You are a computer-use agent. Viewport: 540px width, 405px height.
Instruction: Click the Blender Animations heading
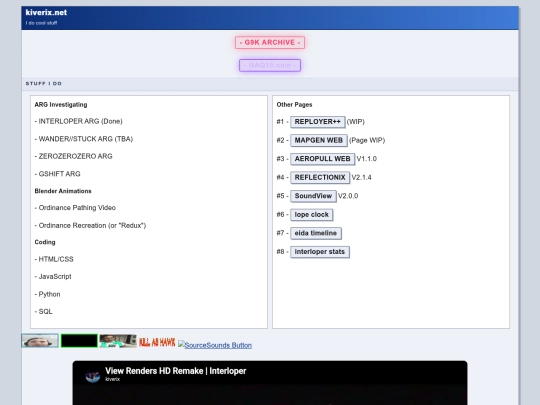(63, 191)
